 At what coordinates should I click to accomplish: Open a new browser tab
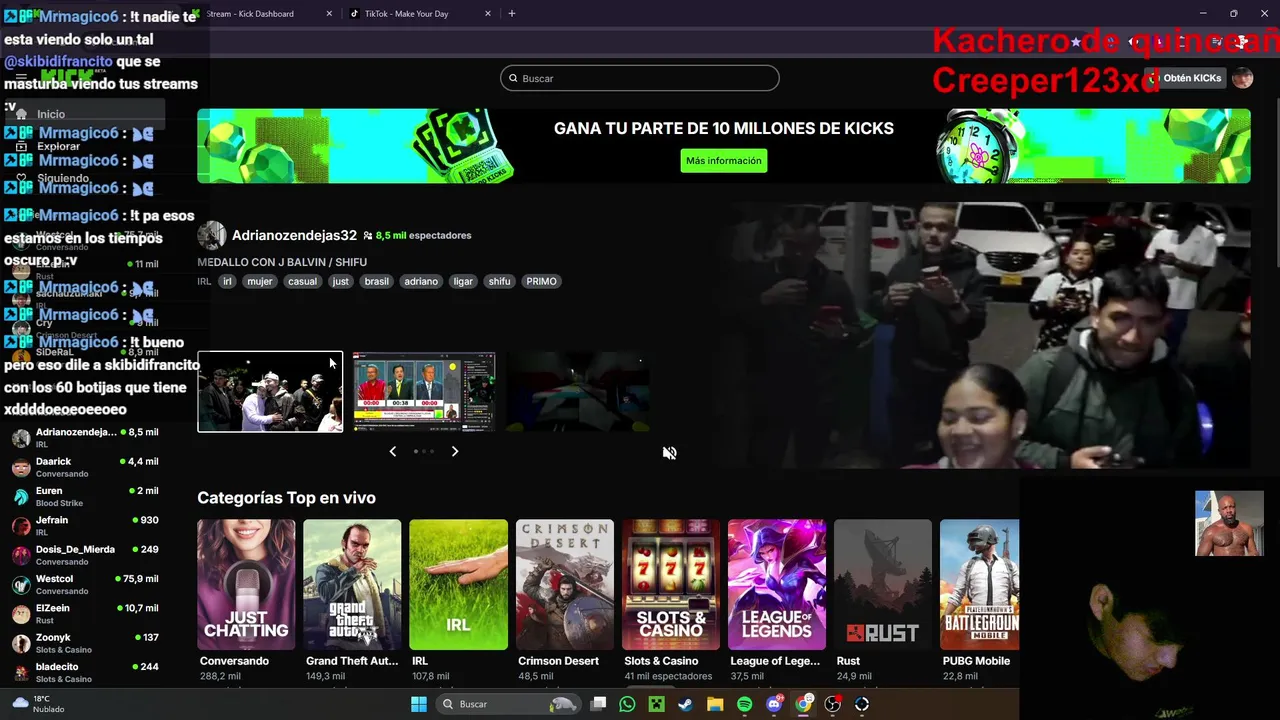coord(512,14)
